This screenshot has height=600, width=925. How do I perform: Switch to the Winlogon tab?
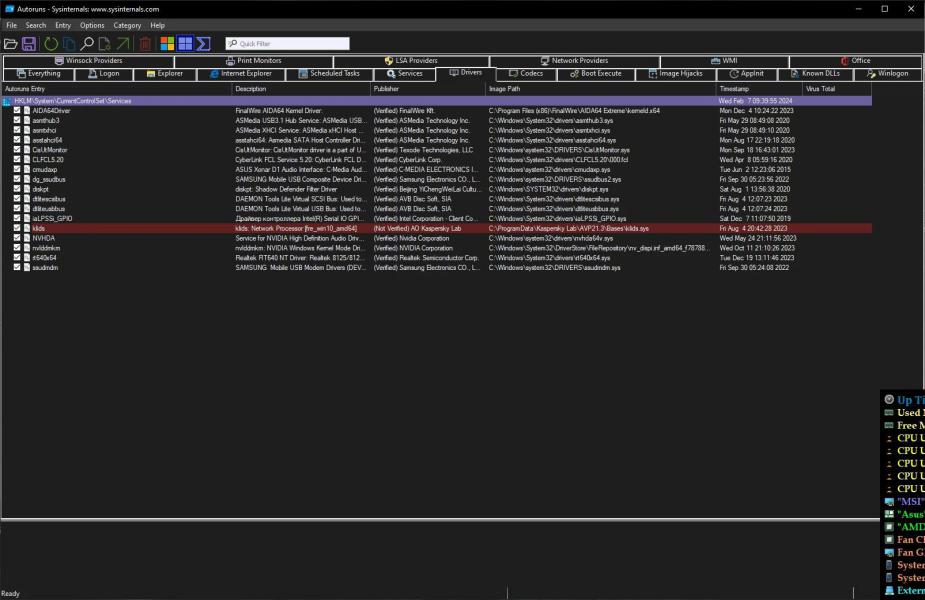coord(888,74)
